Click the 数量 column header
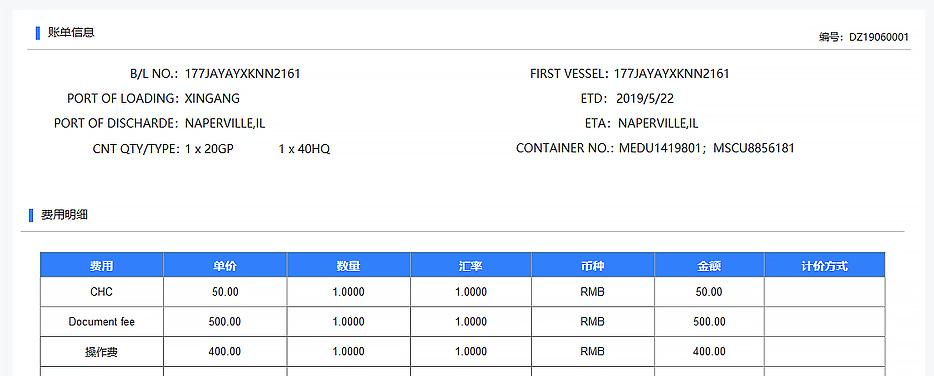Viewport: 934px width, 376px height. click(348, 265)
